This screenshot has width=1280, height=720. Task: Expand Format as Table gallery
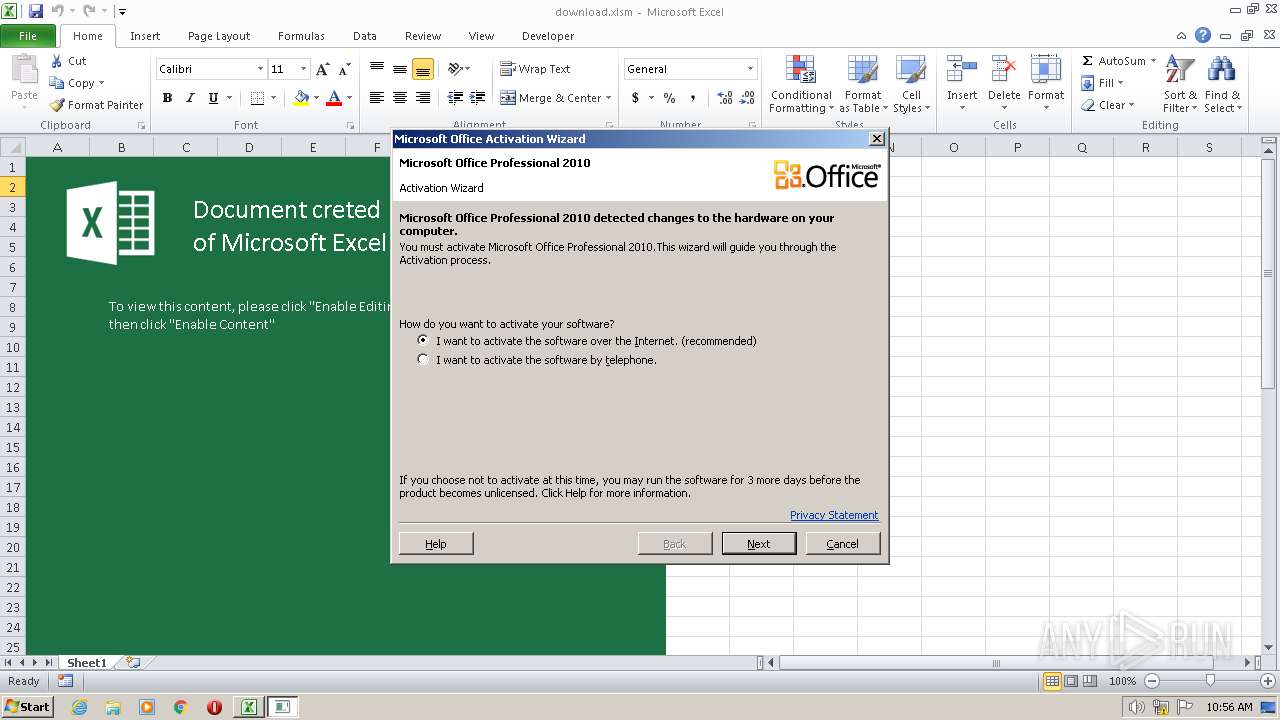point(862,85)
